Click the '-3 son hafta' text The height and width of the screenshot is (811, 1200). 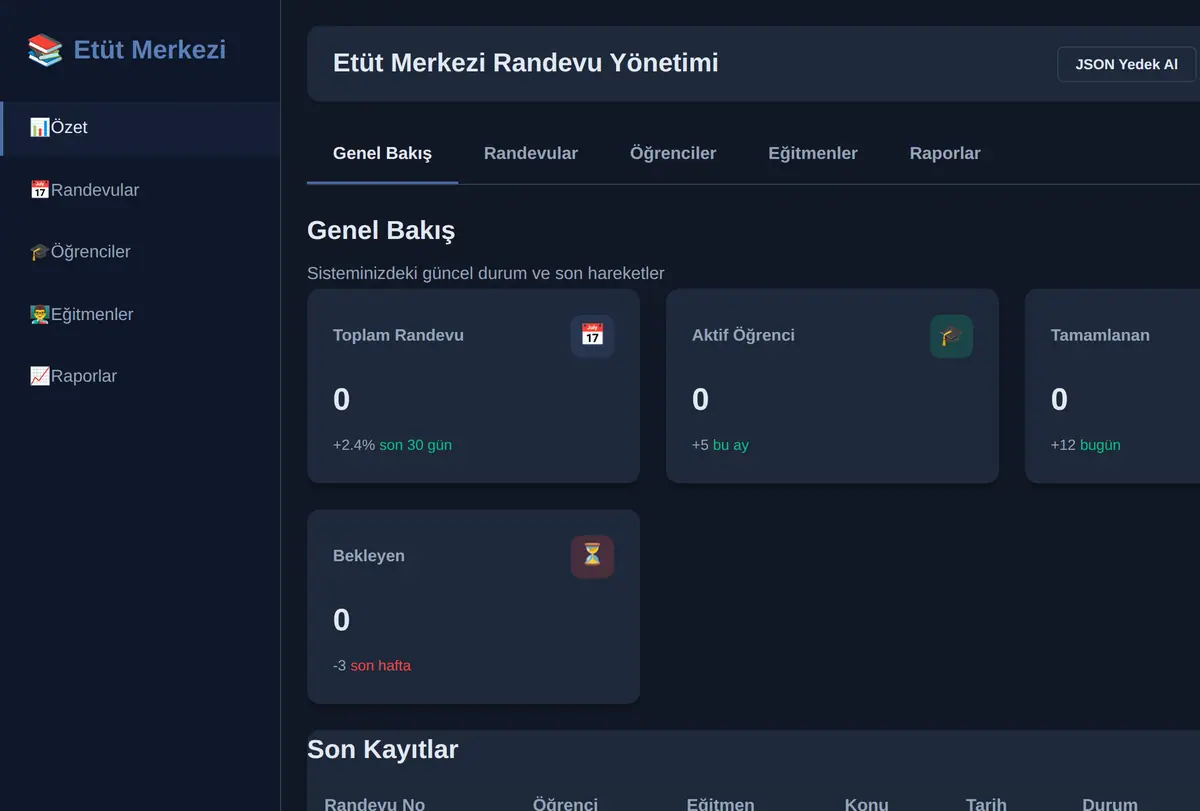click(x=372, y=666)
